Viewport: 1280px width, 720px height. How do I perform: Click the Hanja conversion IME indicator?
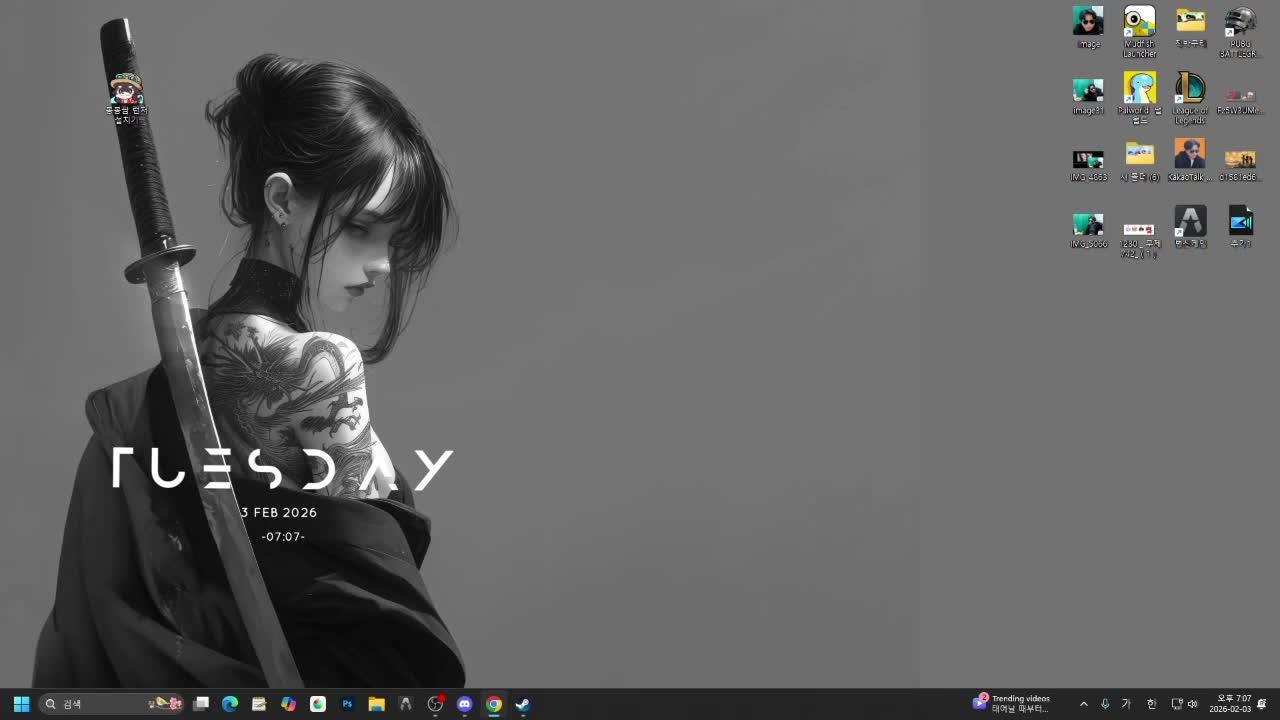[1151, 704]
